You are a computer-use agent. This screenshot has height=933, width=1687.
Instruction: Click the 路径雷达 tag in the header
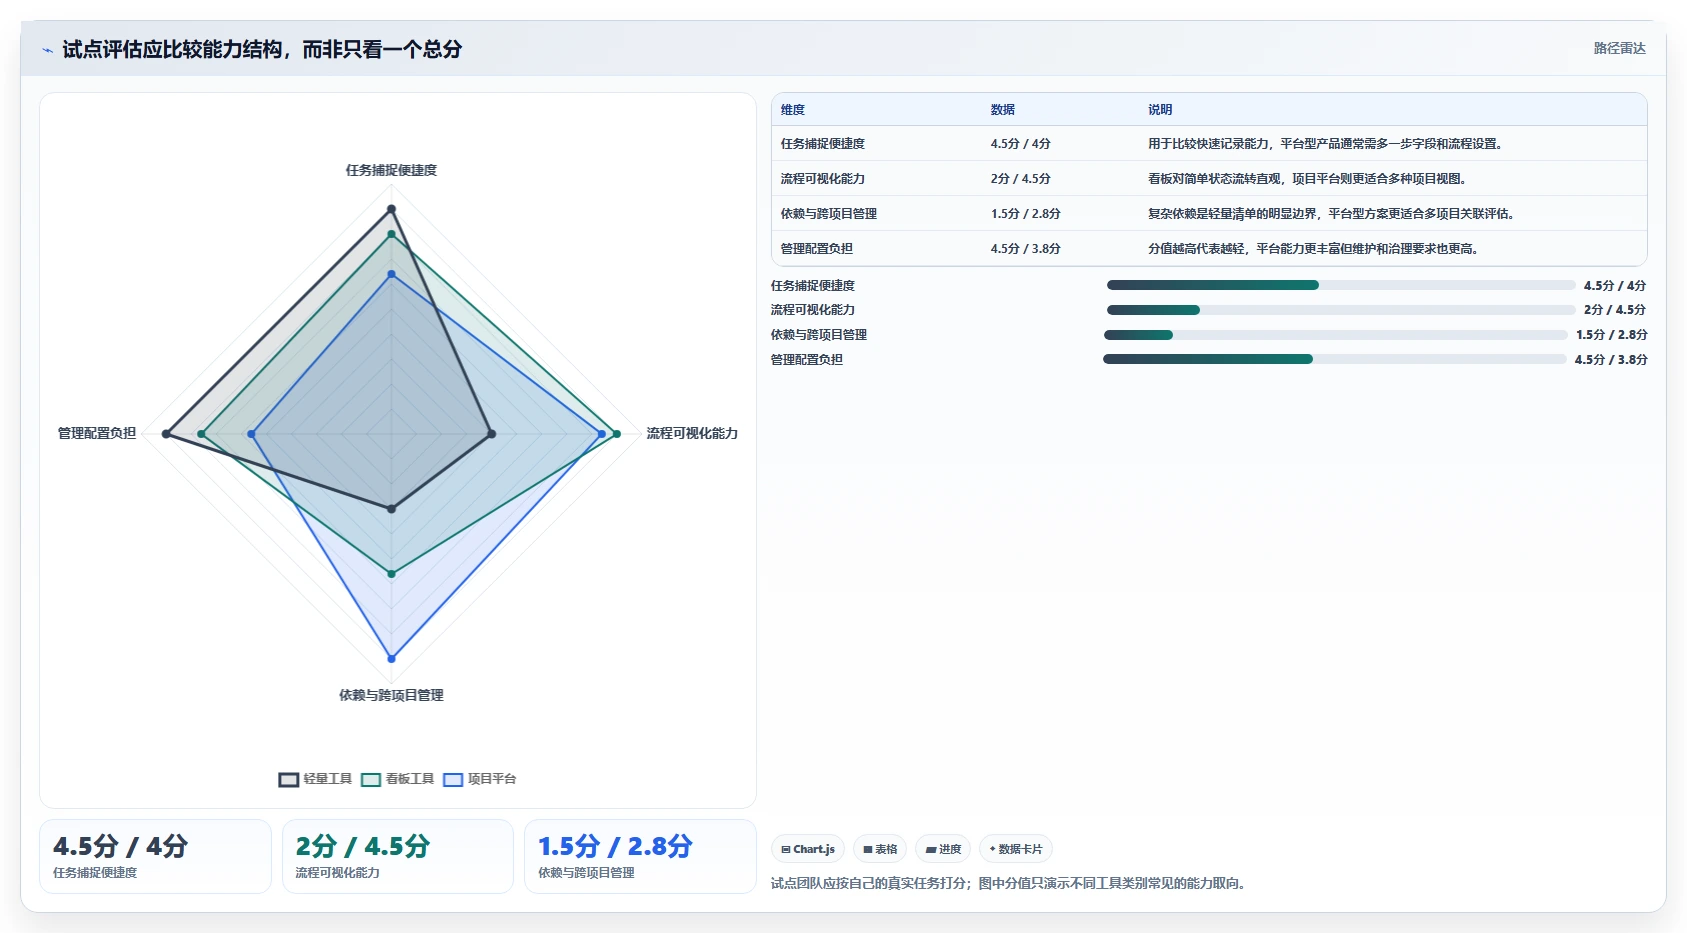1619,48
